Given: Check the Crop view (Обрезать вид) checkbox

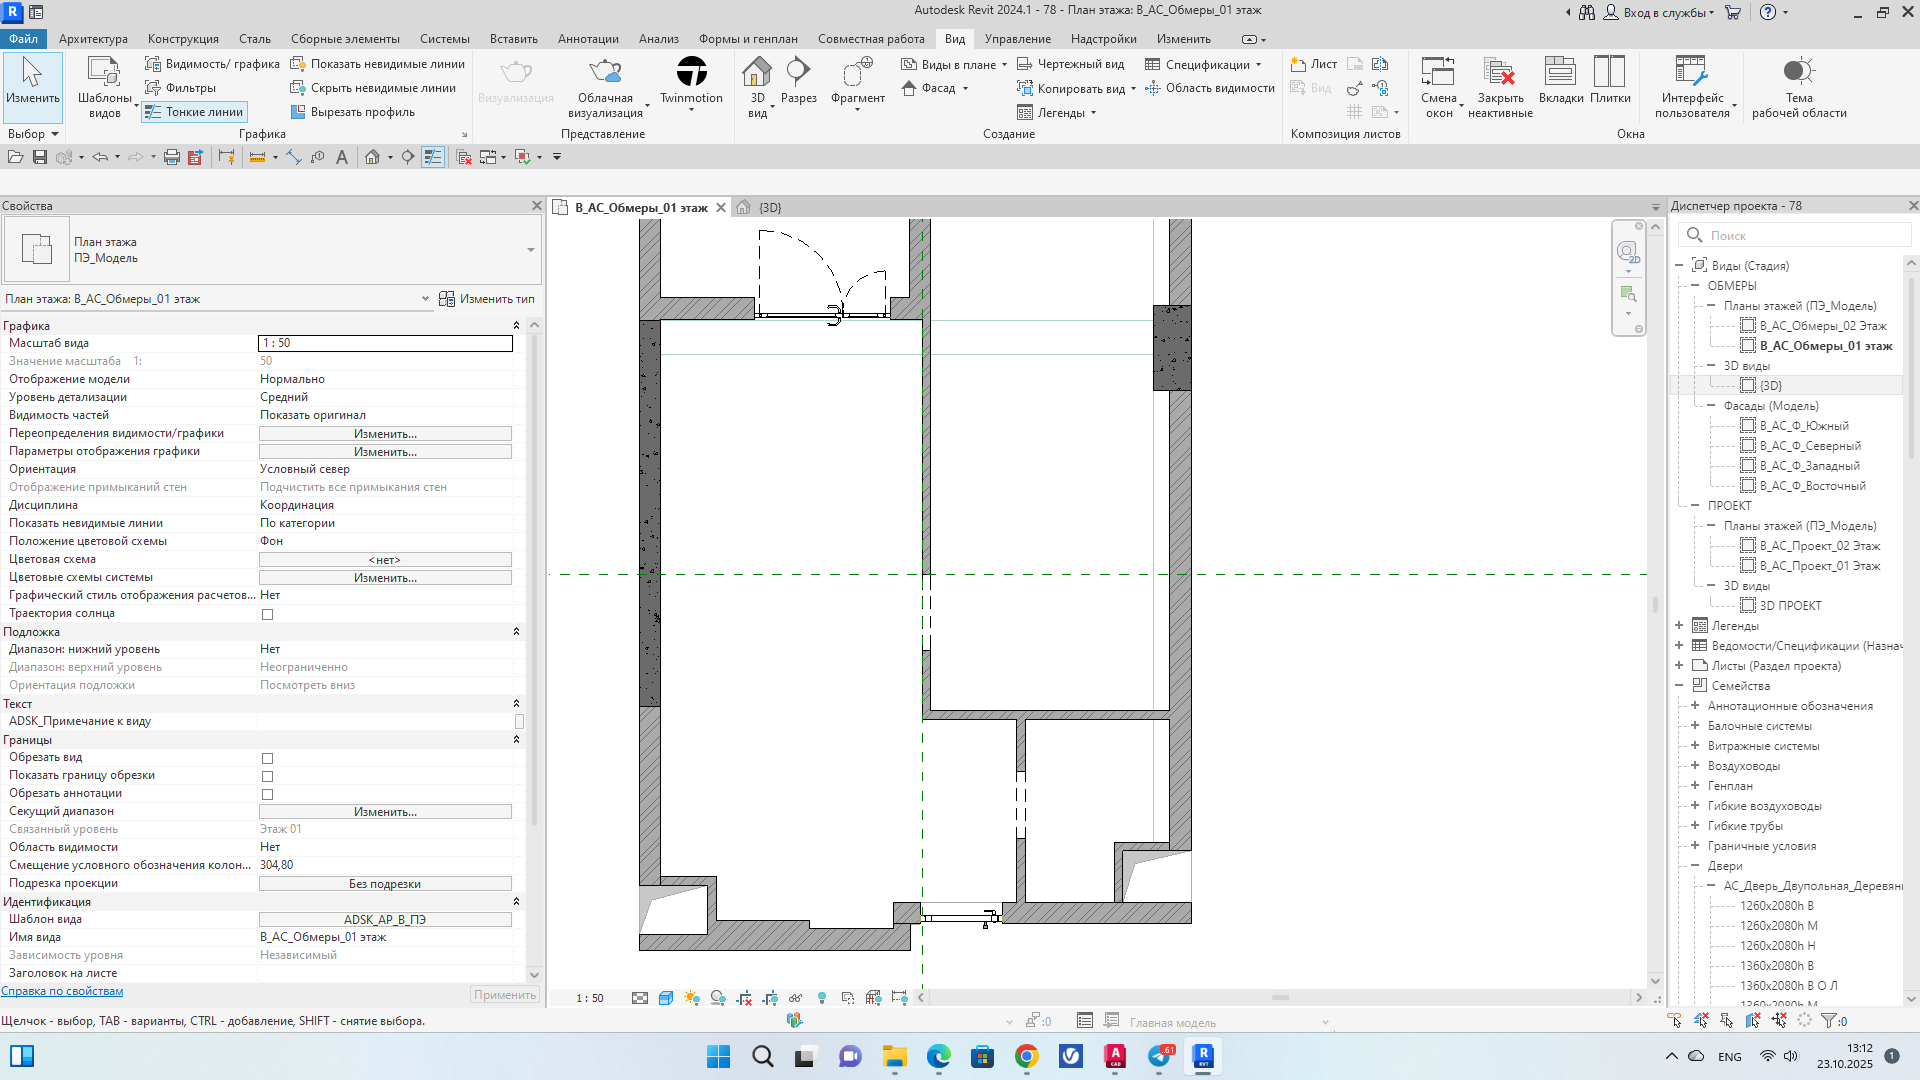Looking at the screenshot, I should point(267,758).
